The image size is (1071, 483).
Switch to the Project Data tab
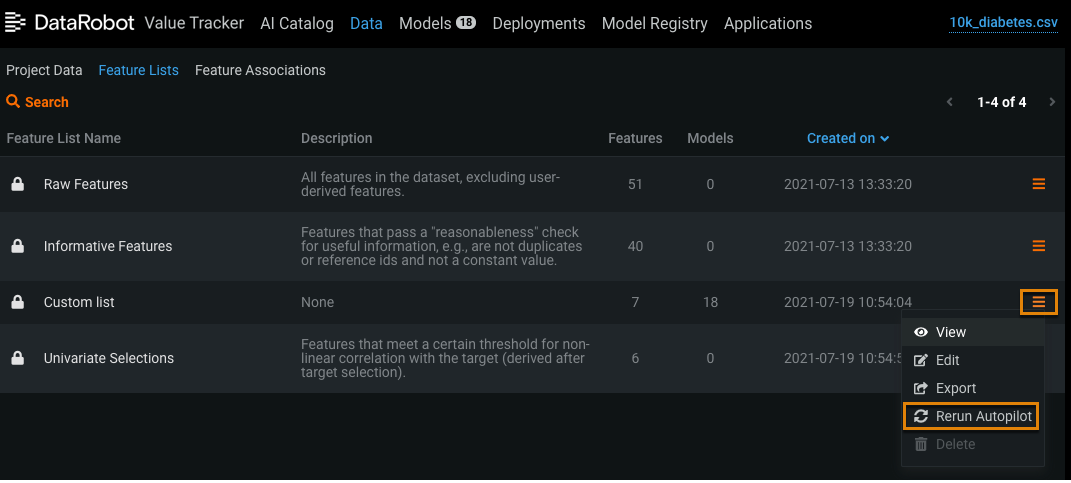coord(44,70)
